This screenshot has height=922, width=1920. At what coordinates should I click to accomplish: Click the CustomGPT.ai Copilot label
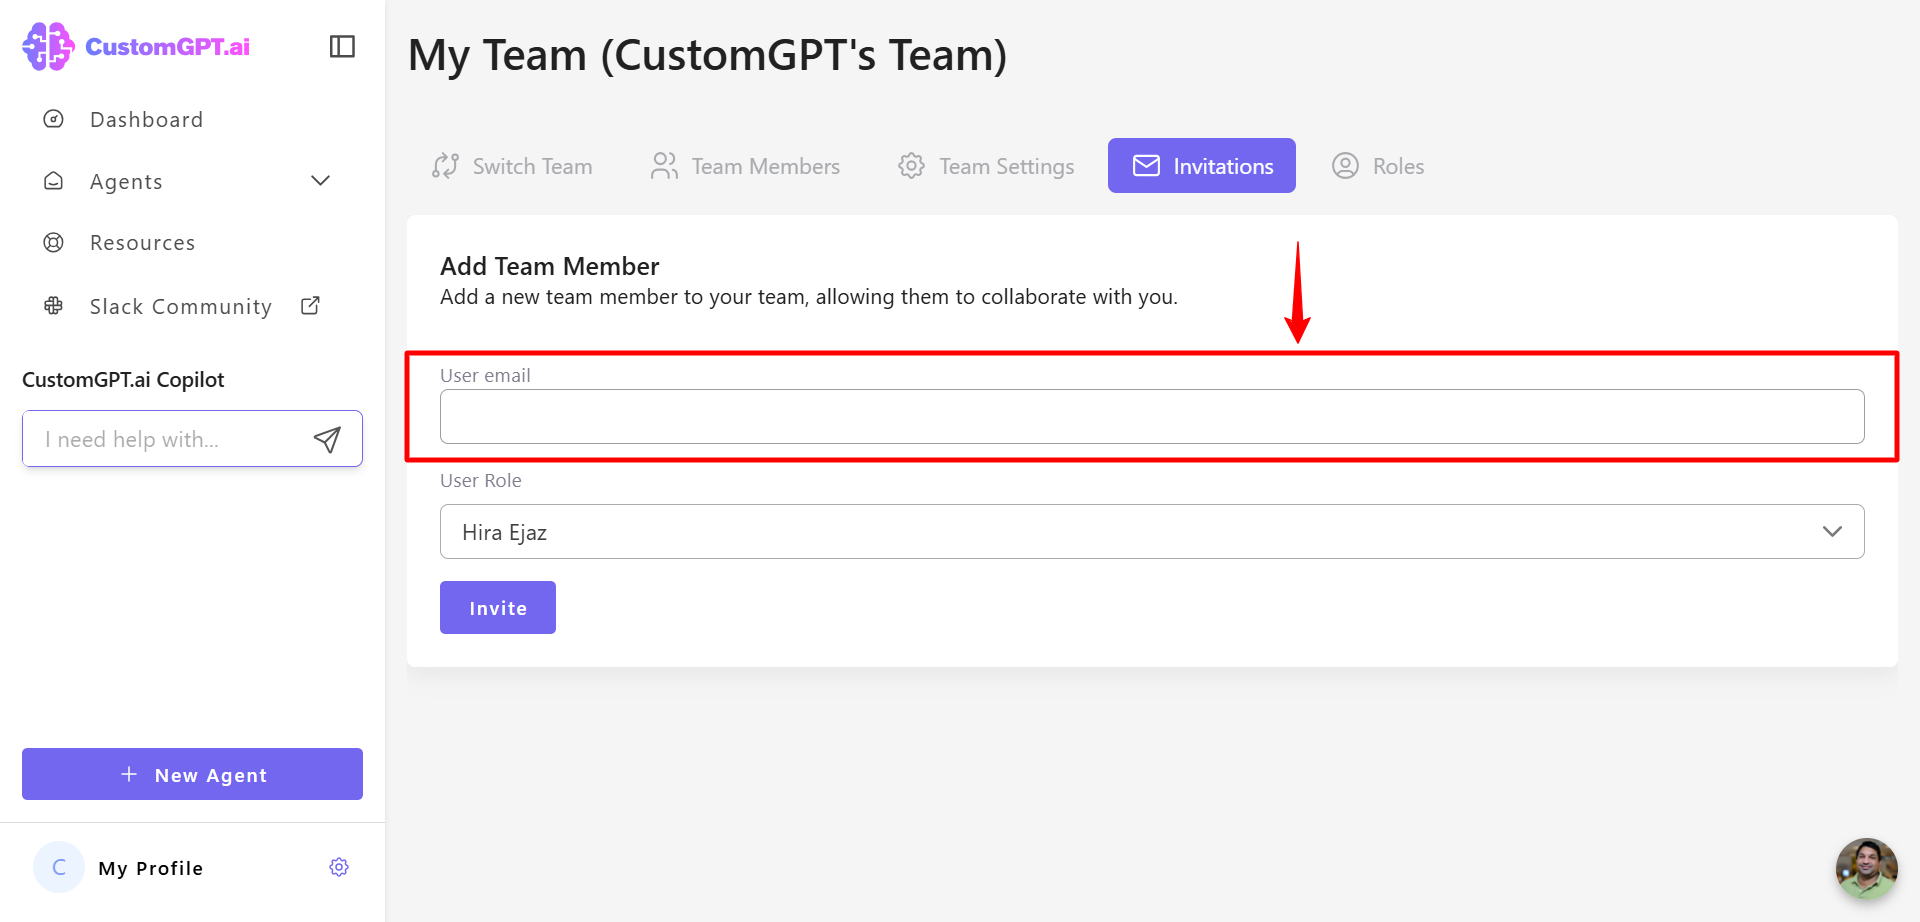coord(123,380)
